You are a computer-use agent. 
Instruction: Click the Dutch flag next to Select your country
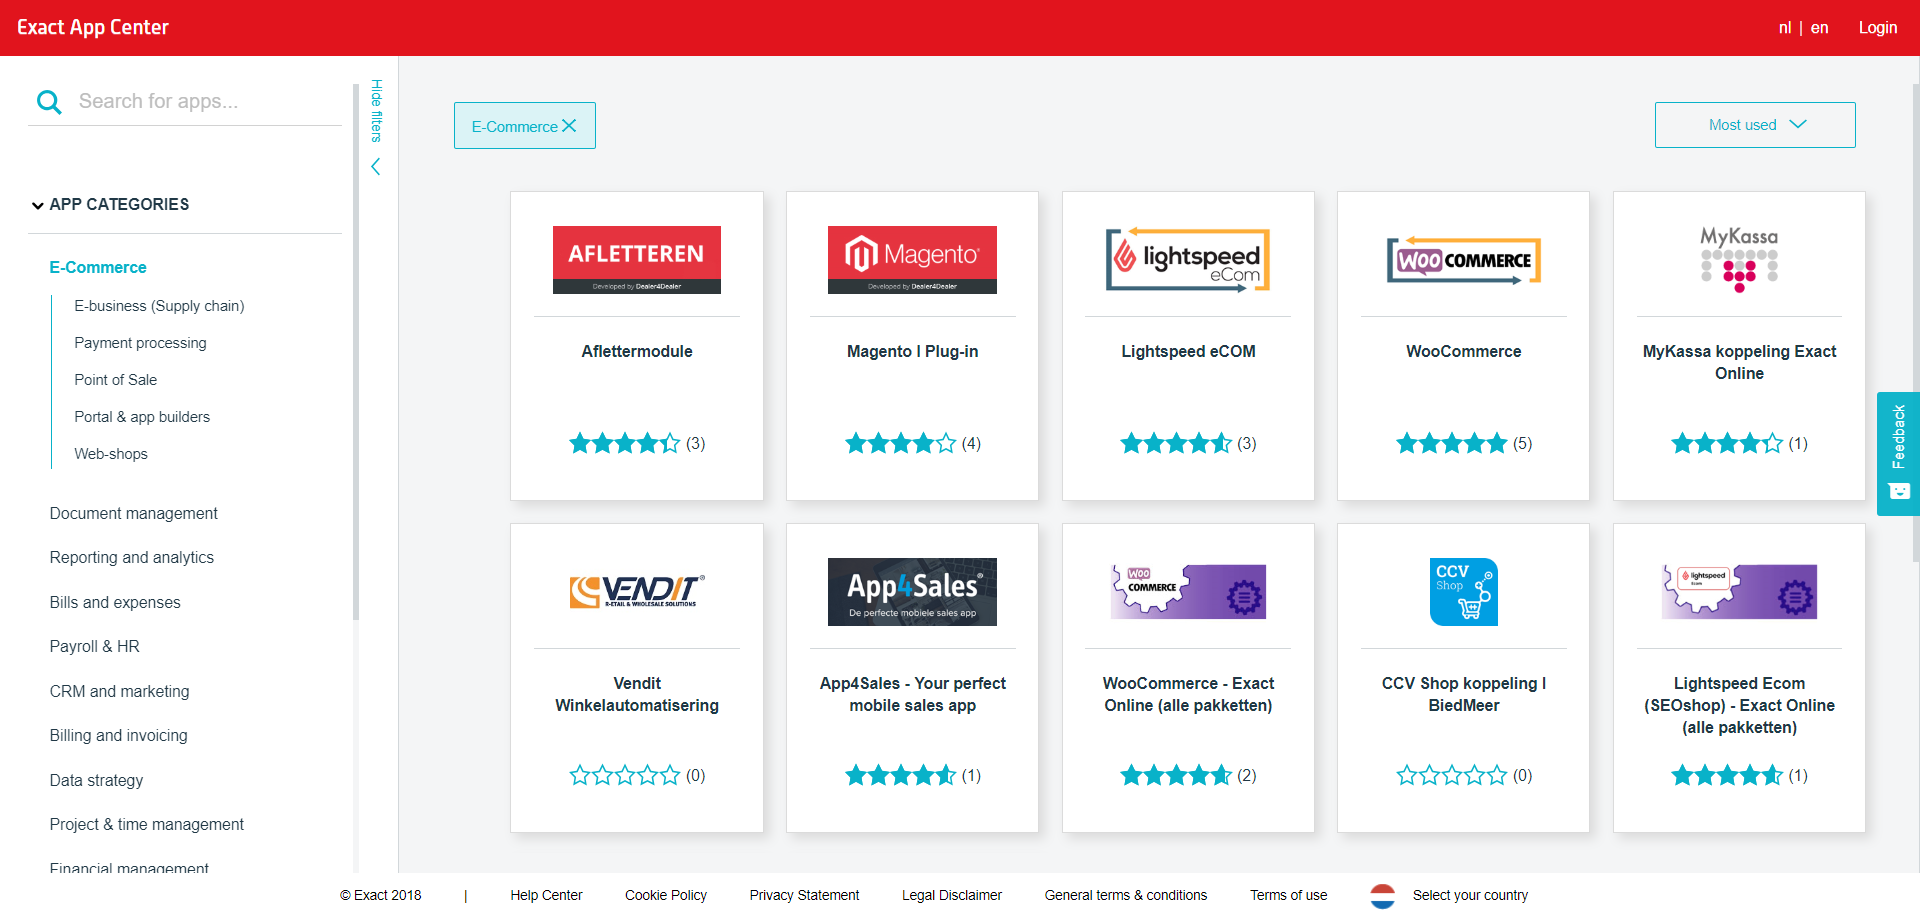[1383, 896]
